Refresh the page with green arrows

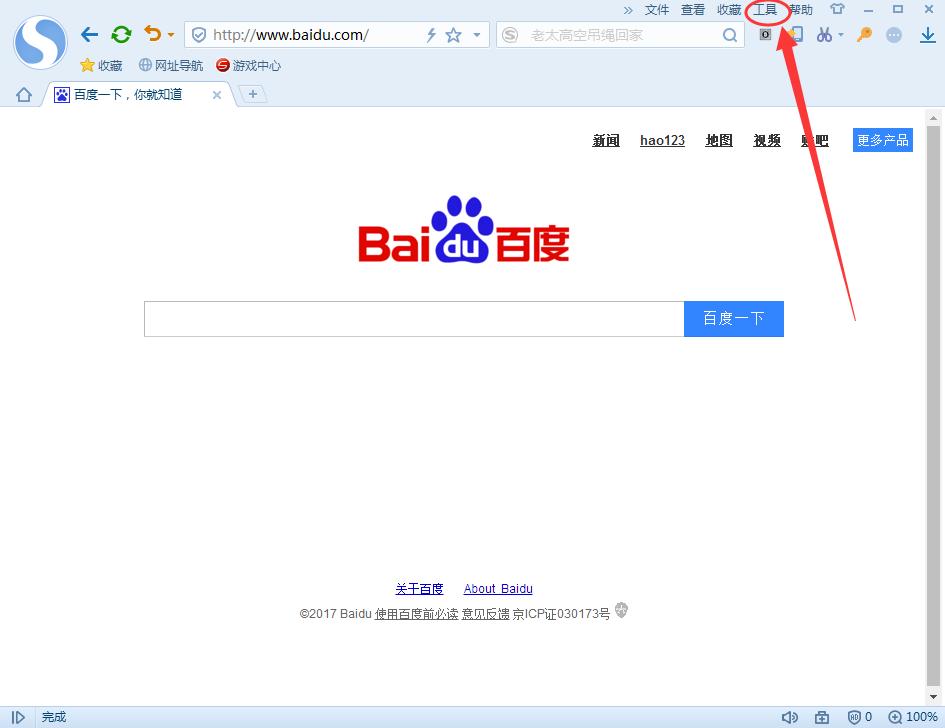(121, 34)
